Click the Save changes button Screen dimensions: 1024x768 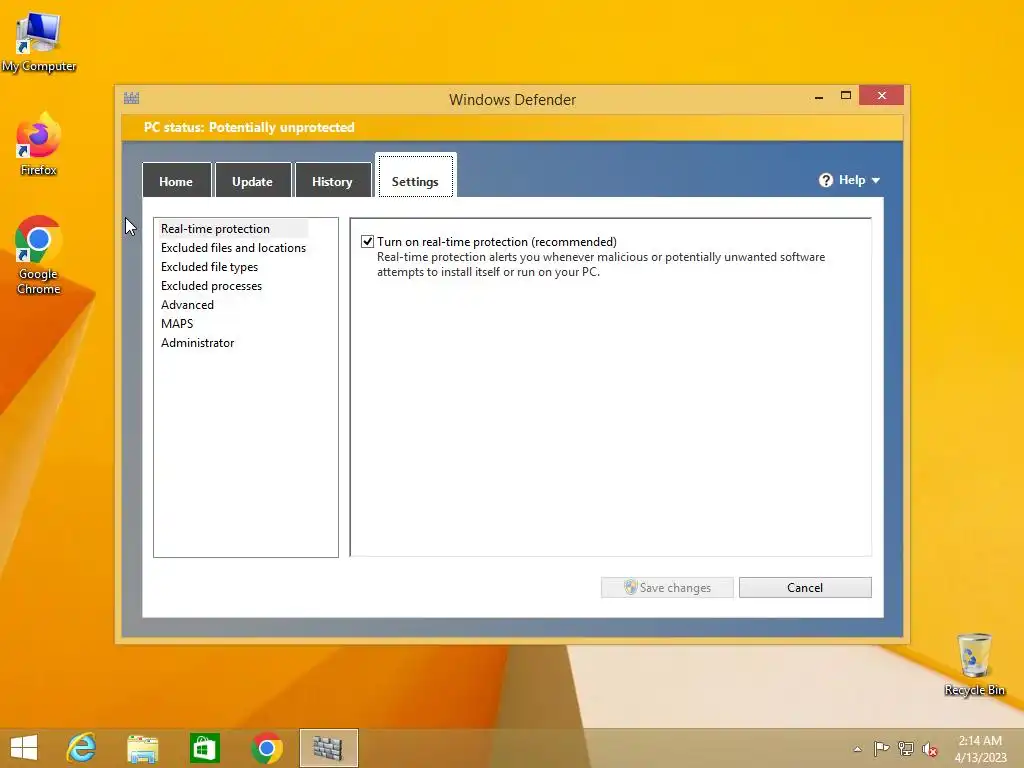(x=667, y=587)
